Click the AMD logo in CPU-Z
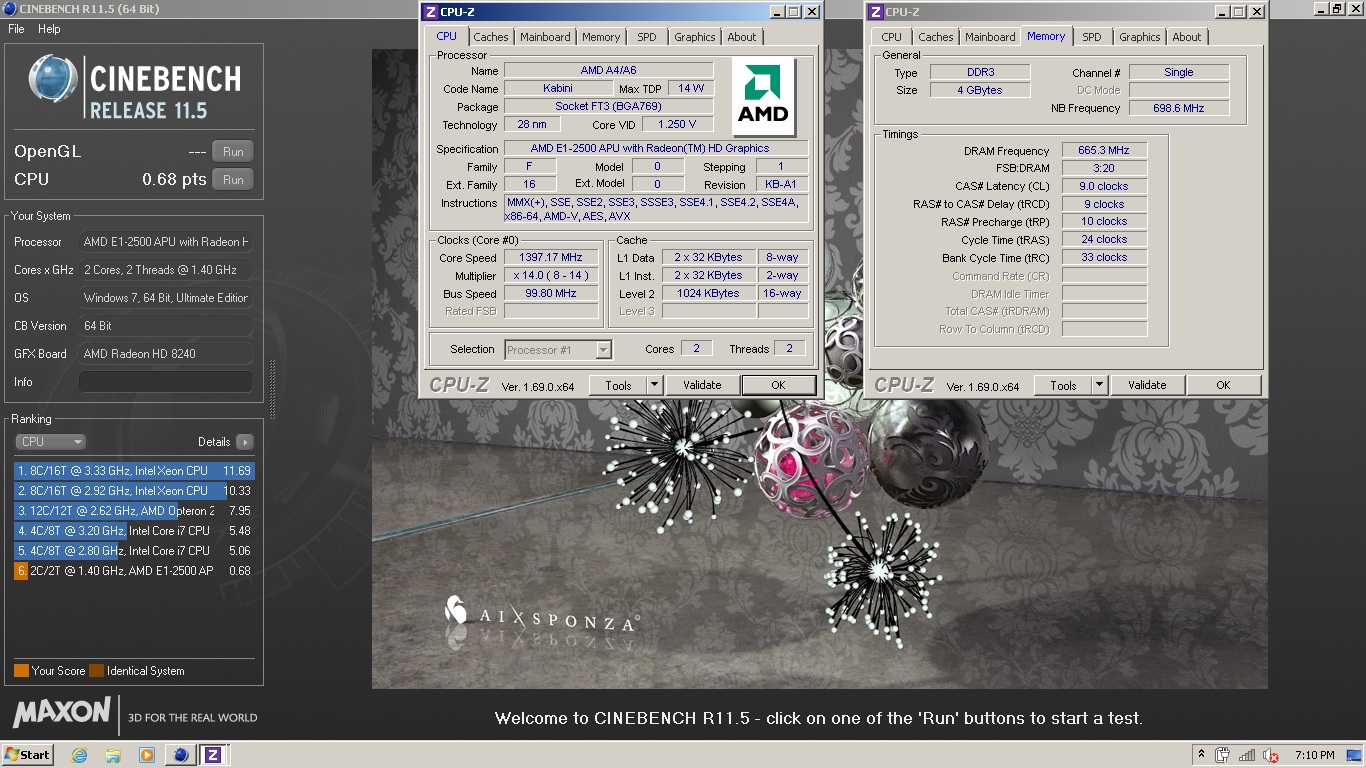The height and width of the screenshot is (768, 1366). [763, 96]
